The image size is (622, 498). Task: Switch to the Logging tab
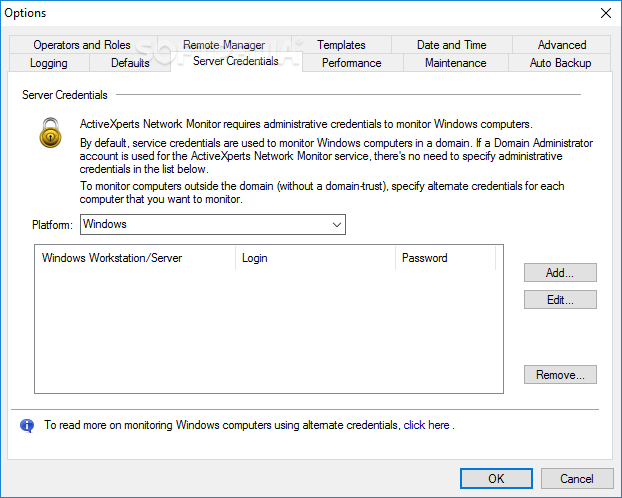point(49,63)
